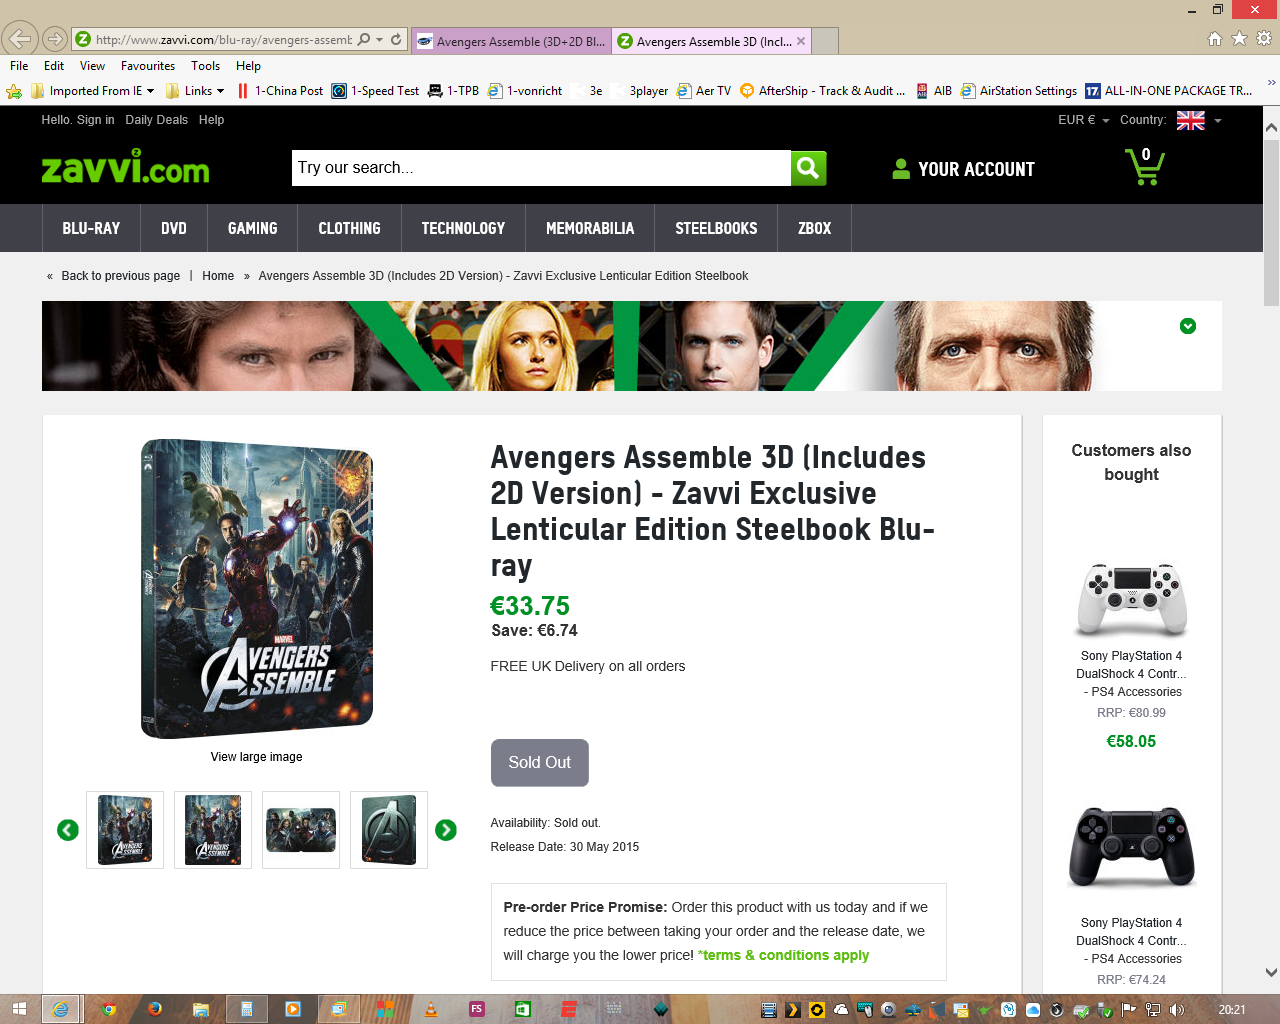Screen dimensions: 1280x1024
Task: Open the Country flag dropdown
Action: (1199, 120)
